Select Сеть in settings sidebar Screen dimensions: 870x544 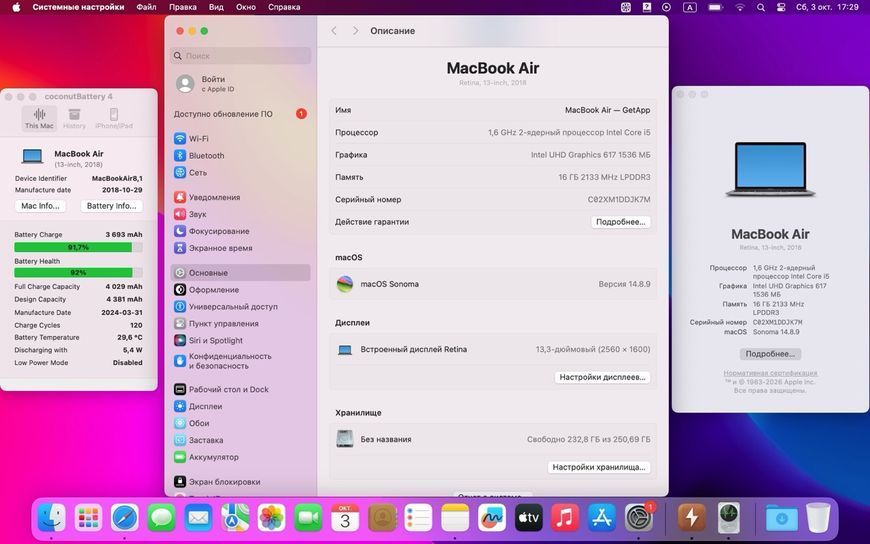coord(240,173)
